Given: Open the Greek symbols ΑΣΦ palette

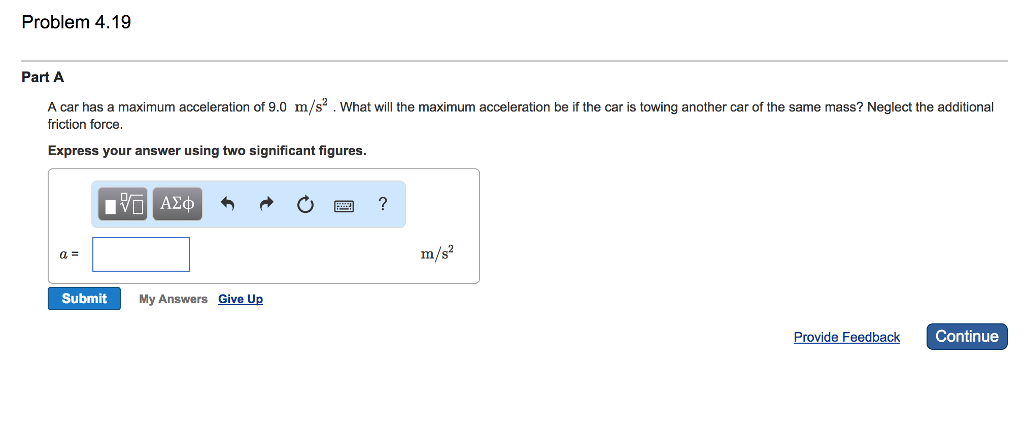Looking at the screenshot, I should tap(178, 204).
